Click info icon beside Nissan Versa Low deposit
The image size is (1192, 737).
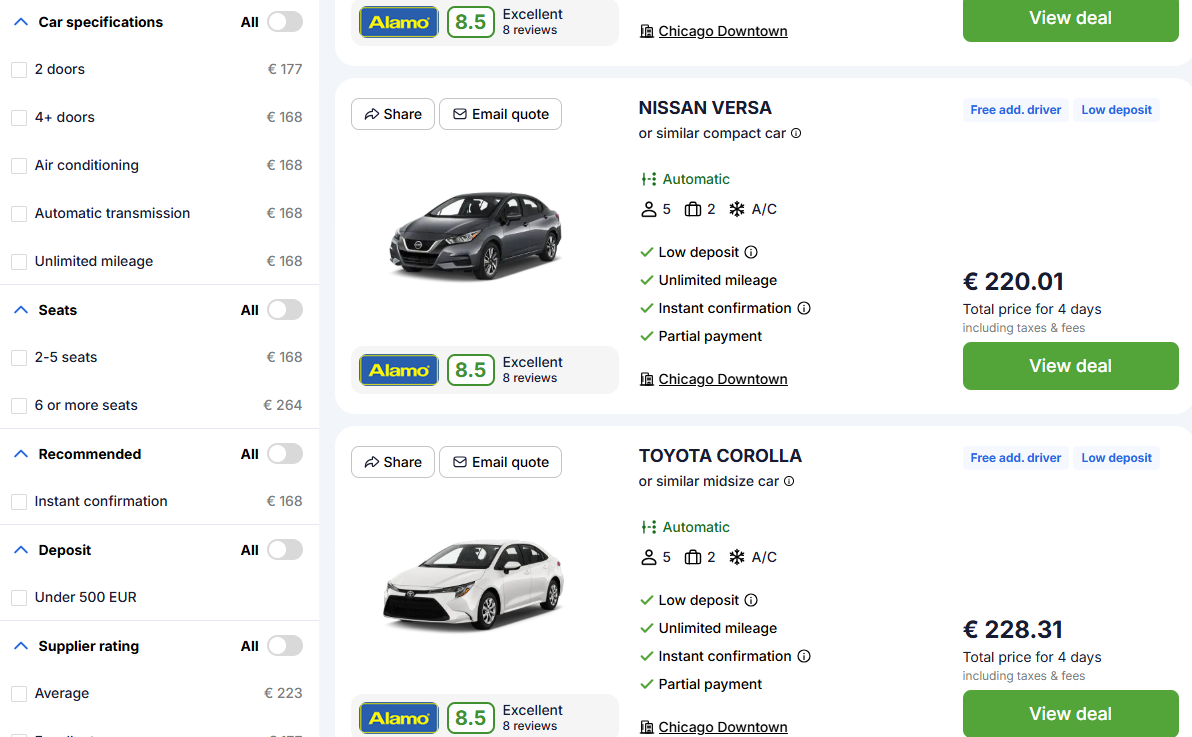coord(751,253)
